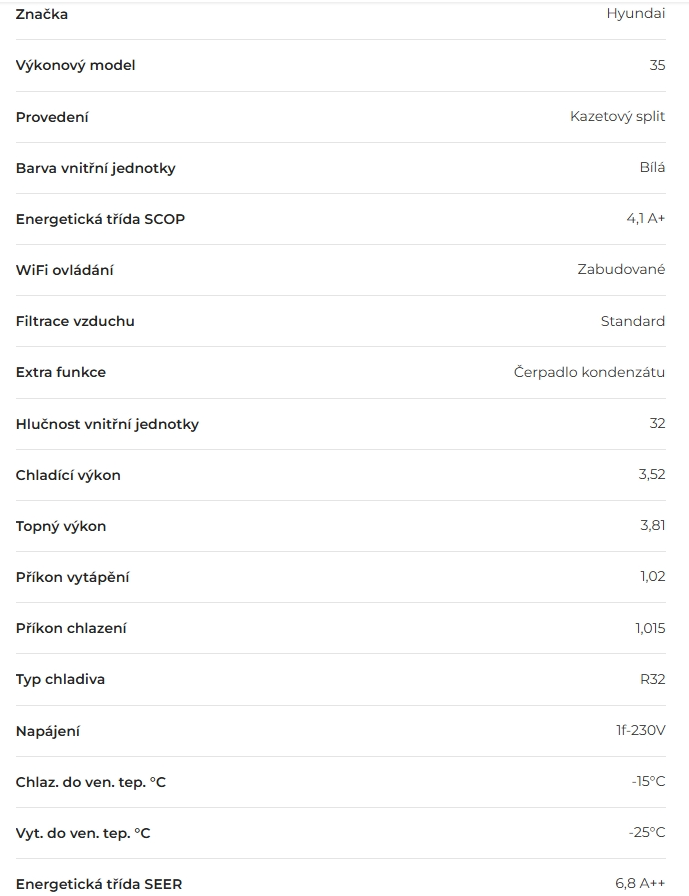
Task: Click the Bílá color value
Action: [x=652, y=168]
